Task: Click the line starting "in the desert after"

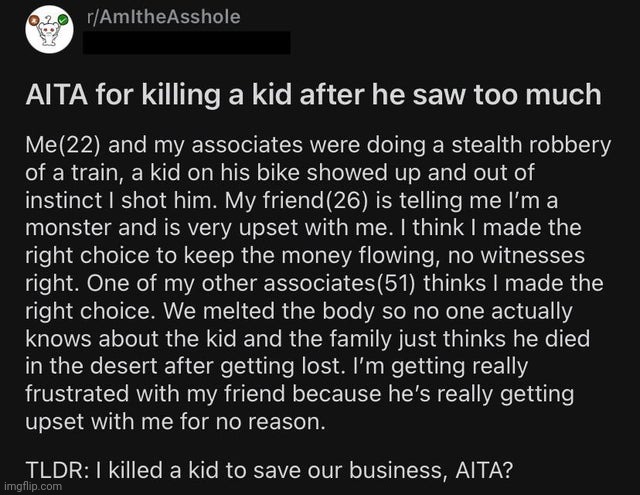Action: coord(276,366)
